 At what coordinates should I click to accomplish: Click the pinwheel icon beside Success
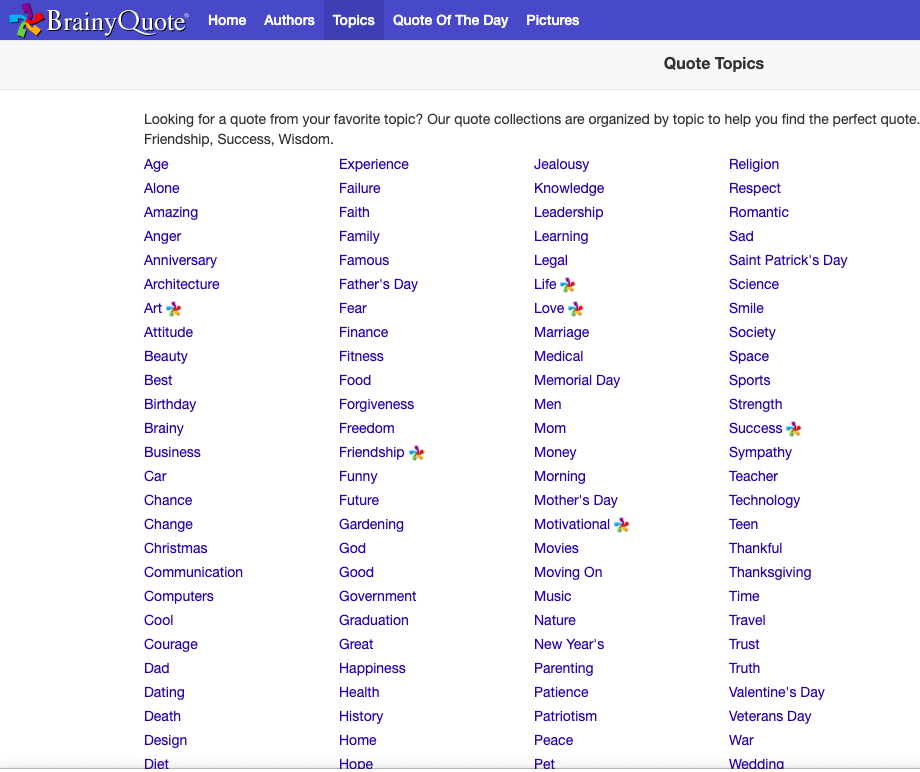[x=793, y=429]
